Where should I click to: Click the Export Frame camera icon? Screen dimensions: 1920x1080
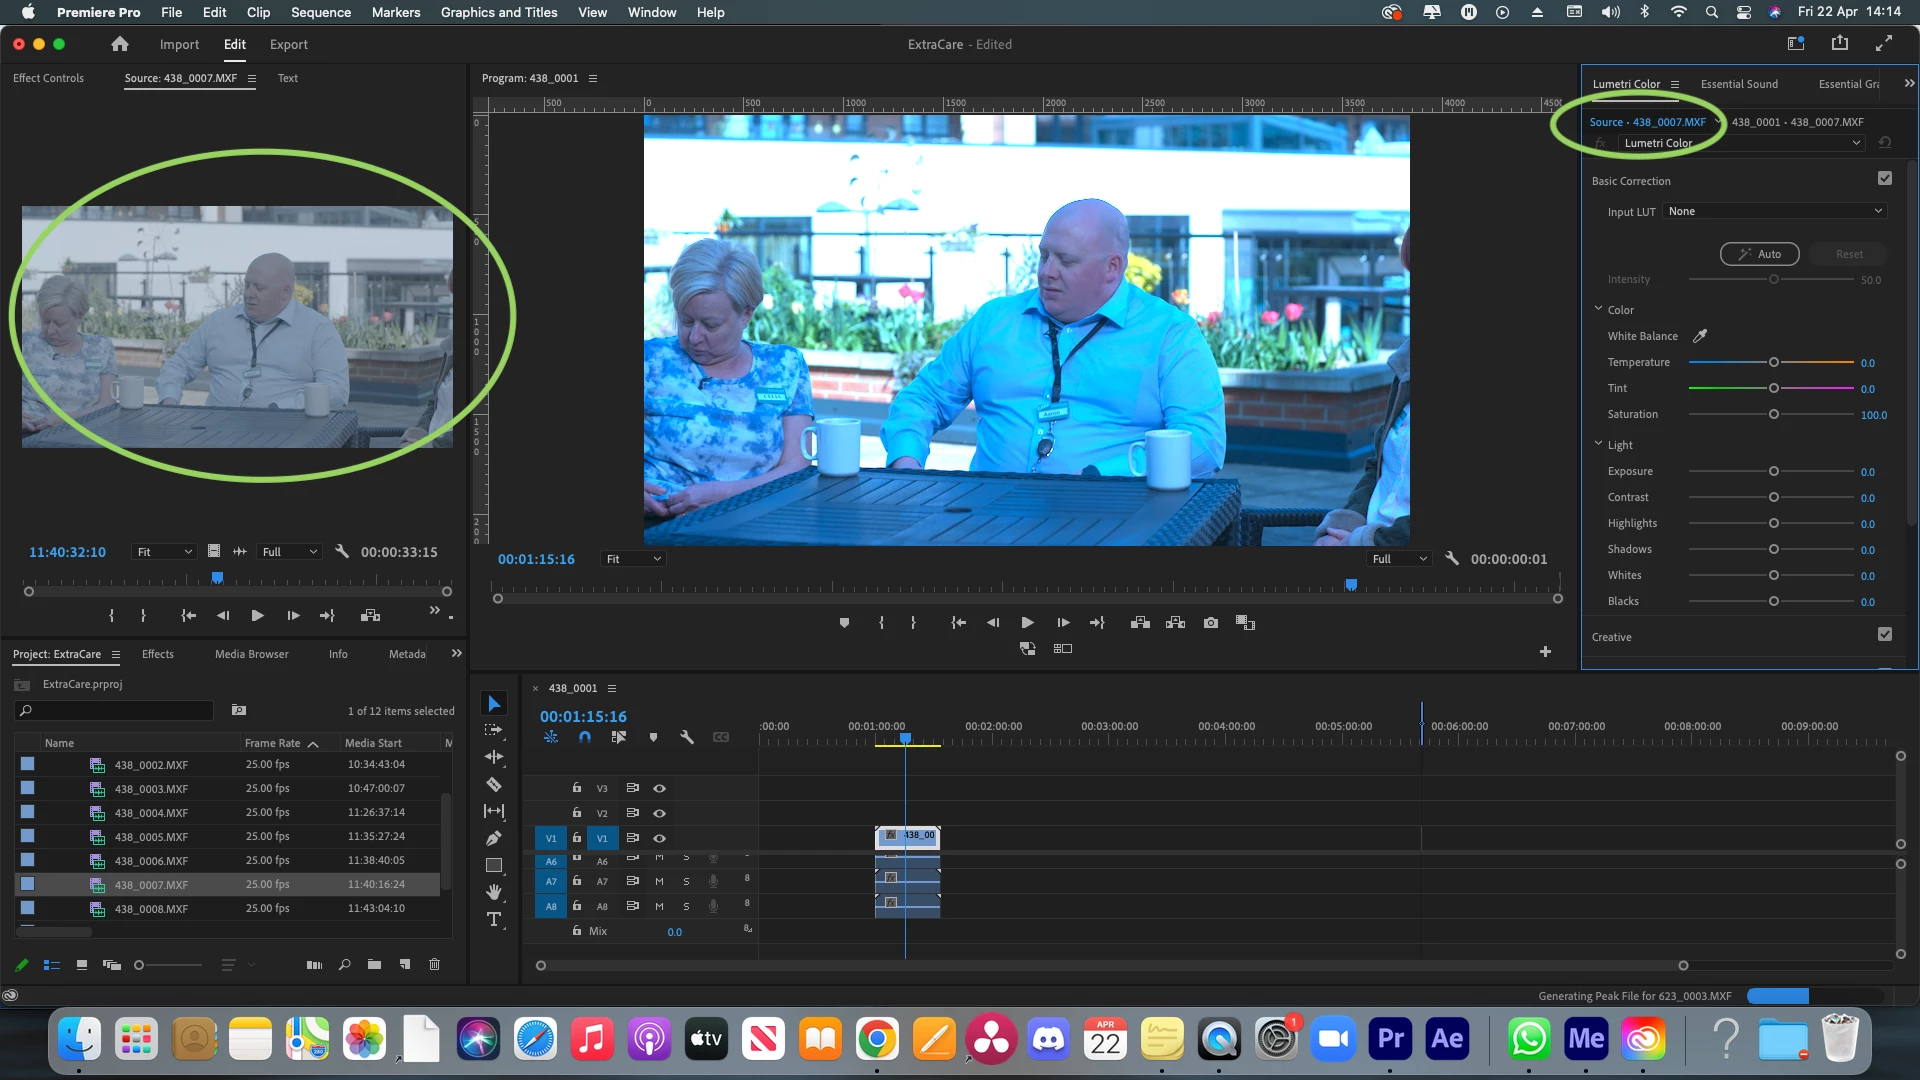pyautogui.click(x=1211, y=623)
